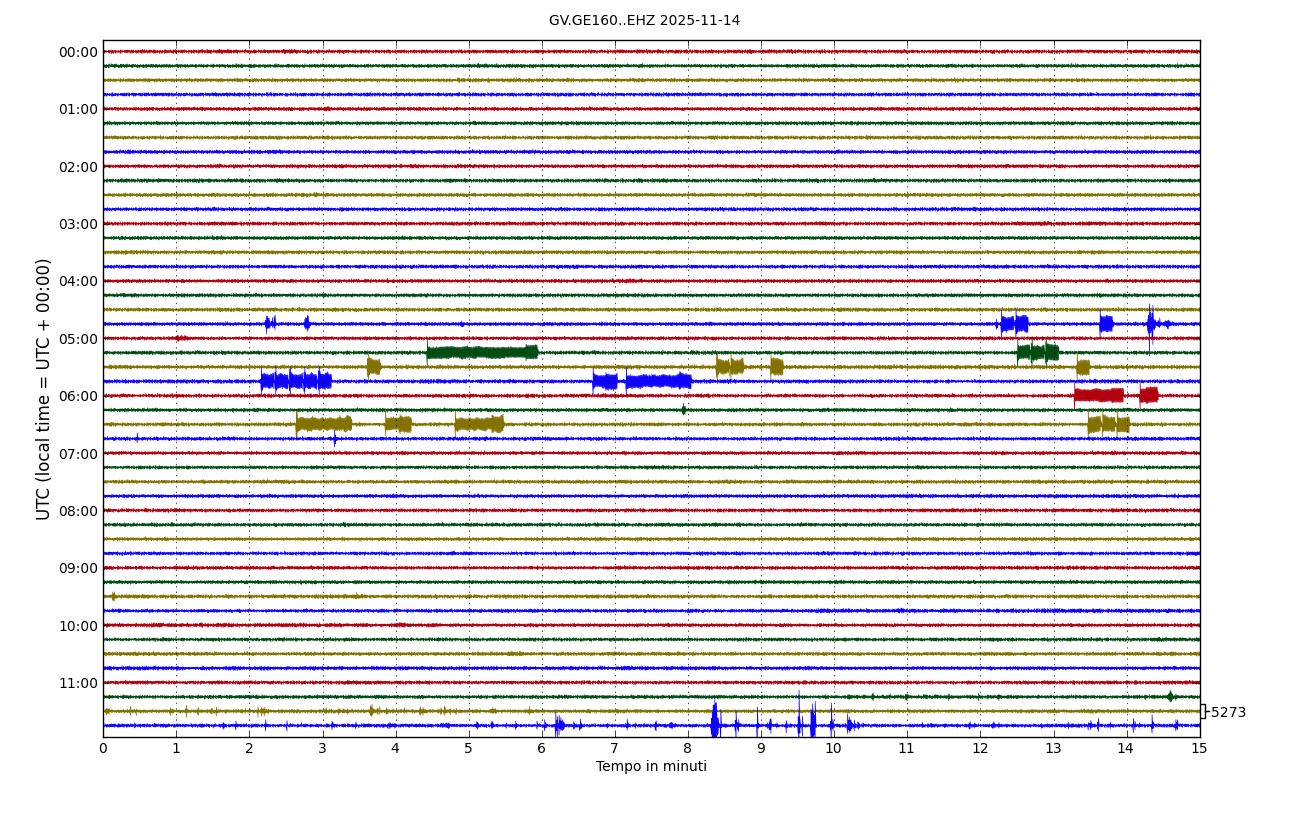Select the blue spike near minute 8.4 on bottom trace

point(715,724)
